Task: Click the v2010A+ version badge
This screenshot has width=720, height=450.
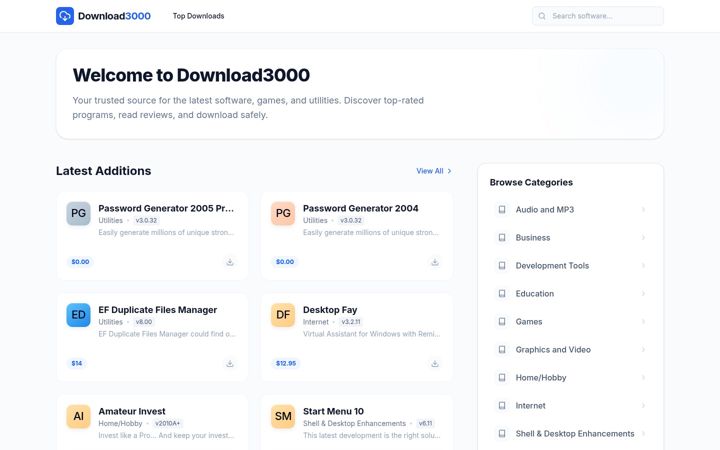Action: [168, 423]
